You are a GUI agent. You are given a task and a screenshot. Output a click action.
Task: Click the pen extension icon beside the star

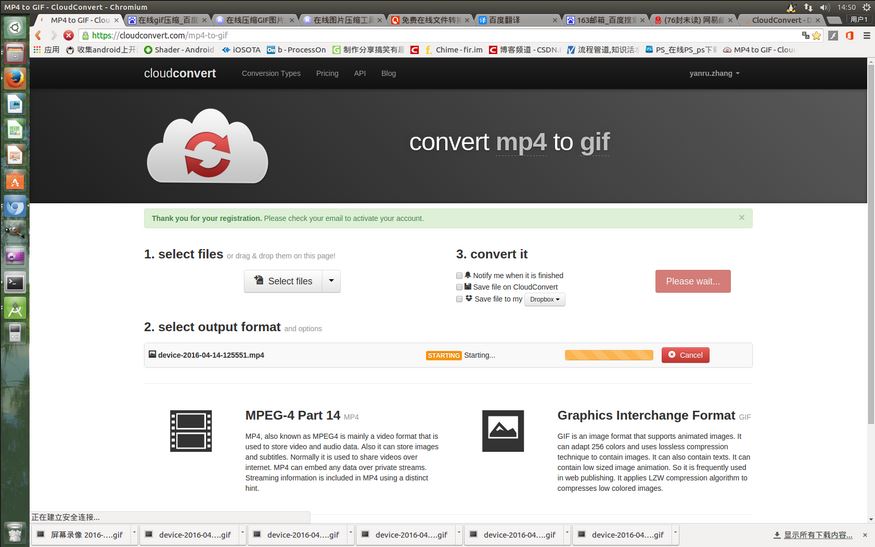[833, 35]
